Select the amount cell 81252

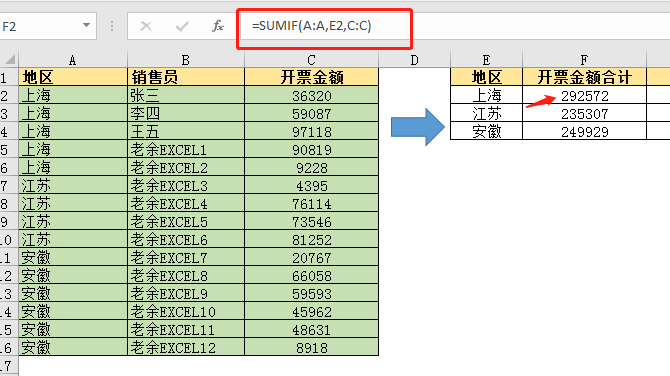coord(311,239)
